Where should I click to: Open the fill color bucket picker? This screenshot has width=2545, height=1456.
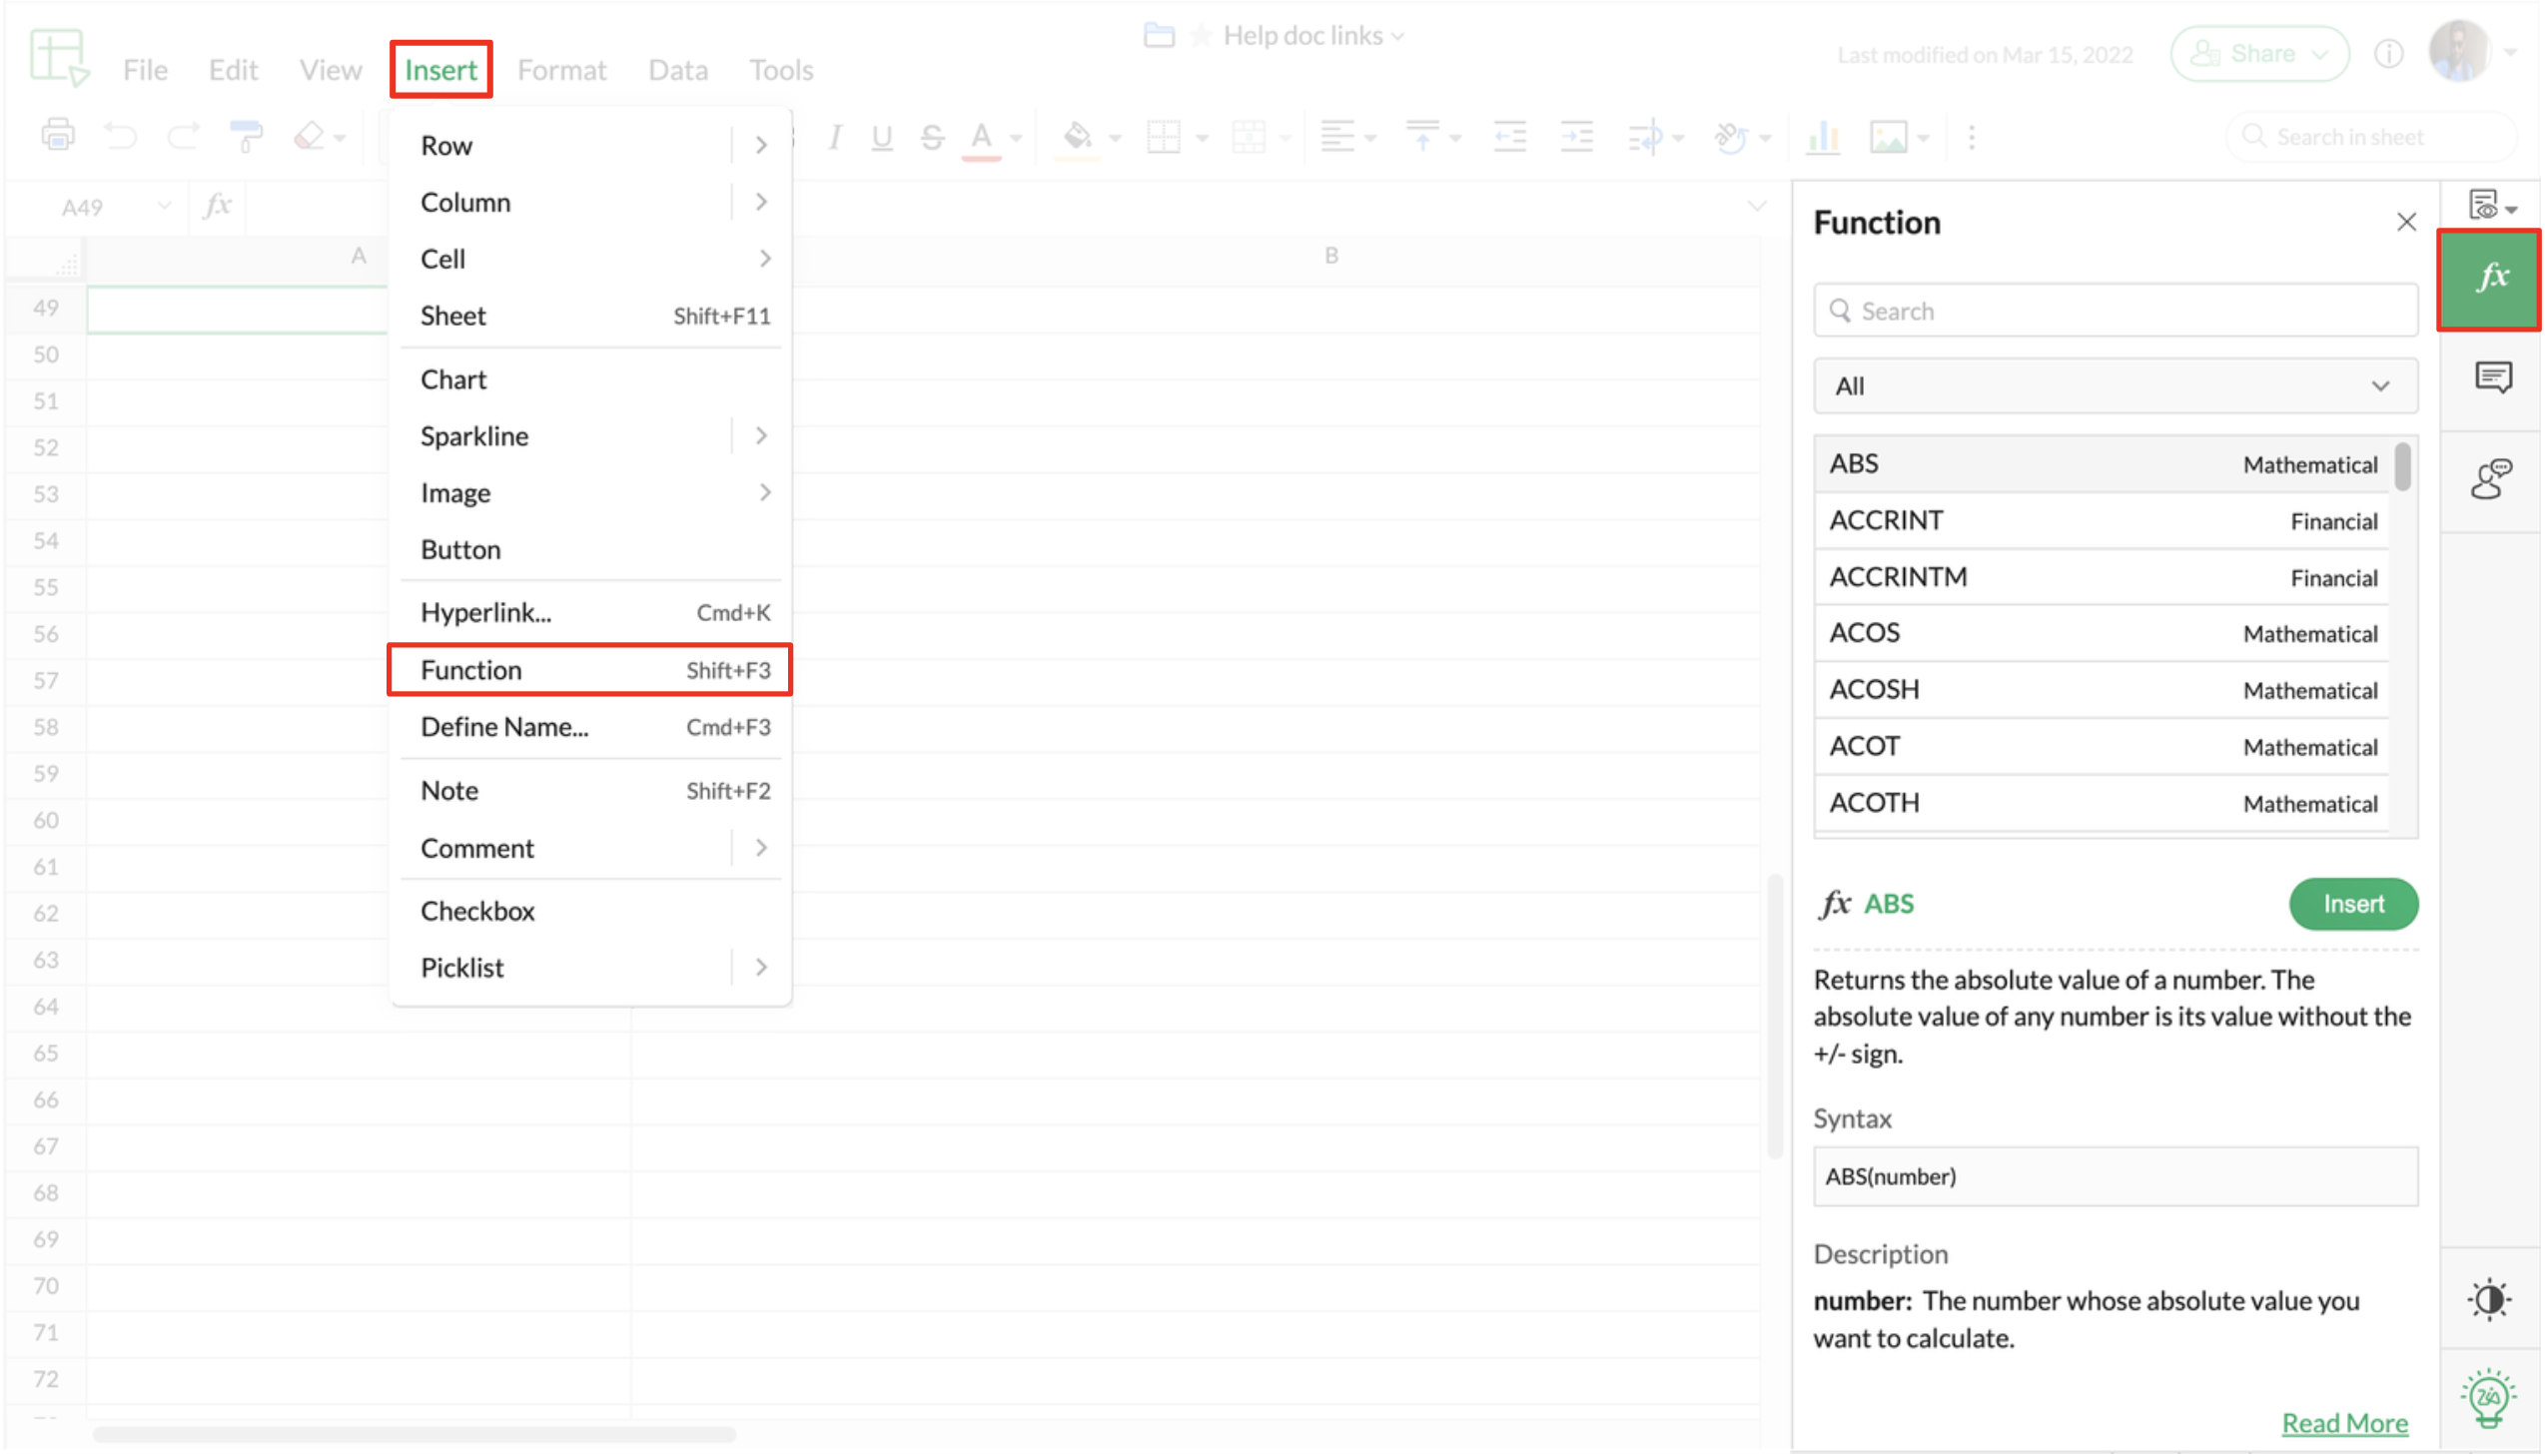coord(1077,136)
